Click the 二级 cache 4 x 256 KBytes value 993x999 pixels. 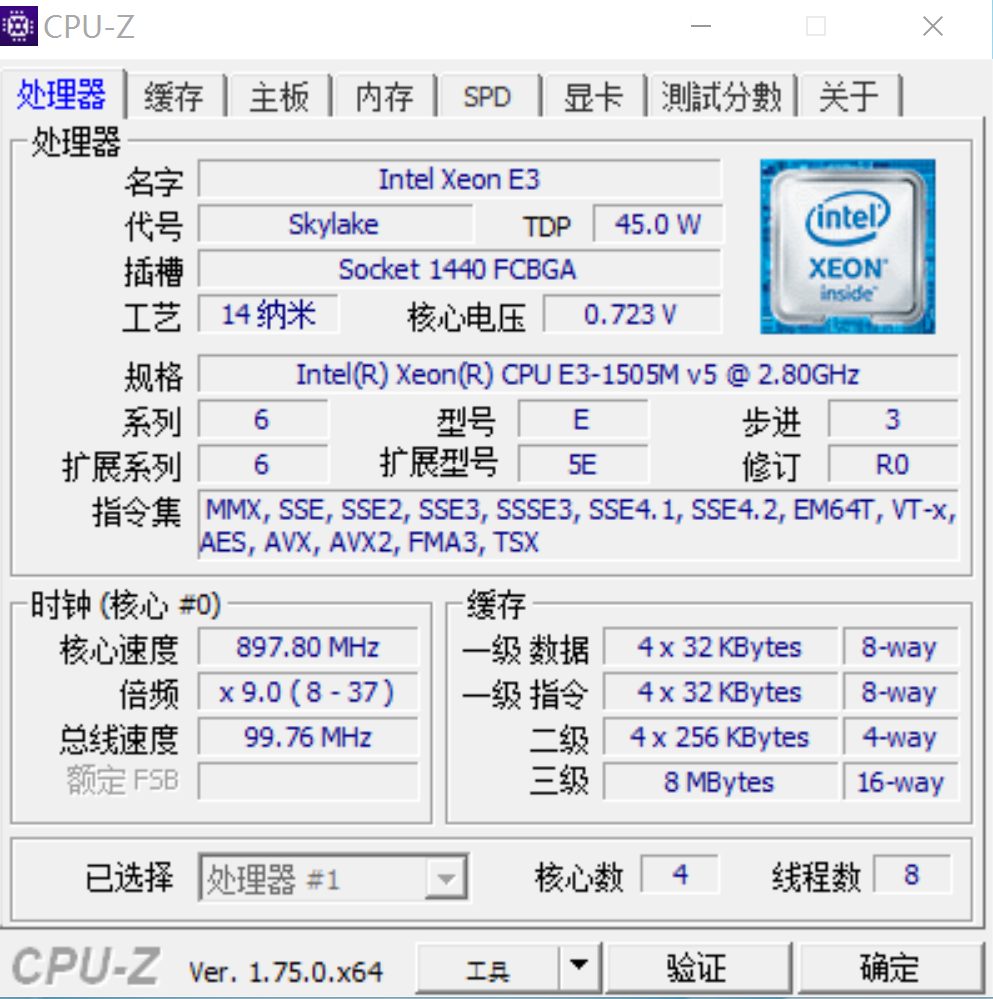[720, 737]
